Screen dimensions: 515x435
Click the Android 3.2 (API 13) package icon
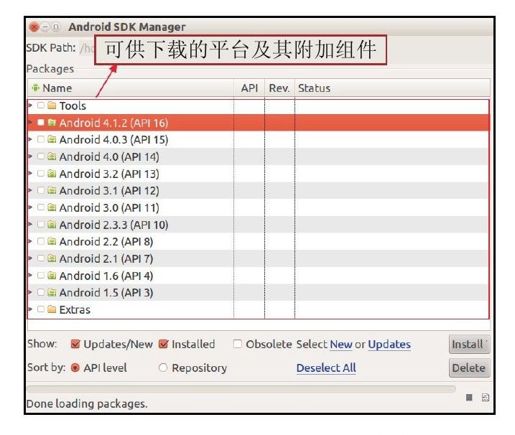coord(51,173)
